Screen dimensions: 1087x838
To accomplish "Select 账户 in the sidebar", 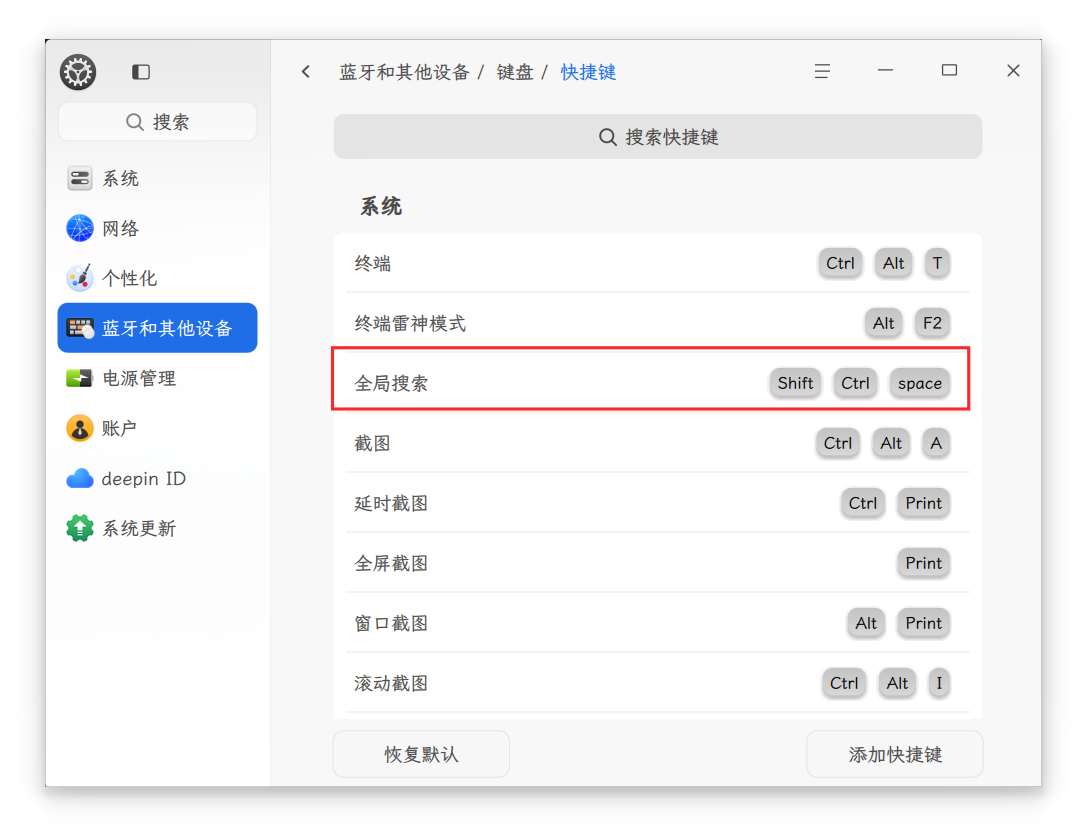I will (157, 428).
